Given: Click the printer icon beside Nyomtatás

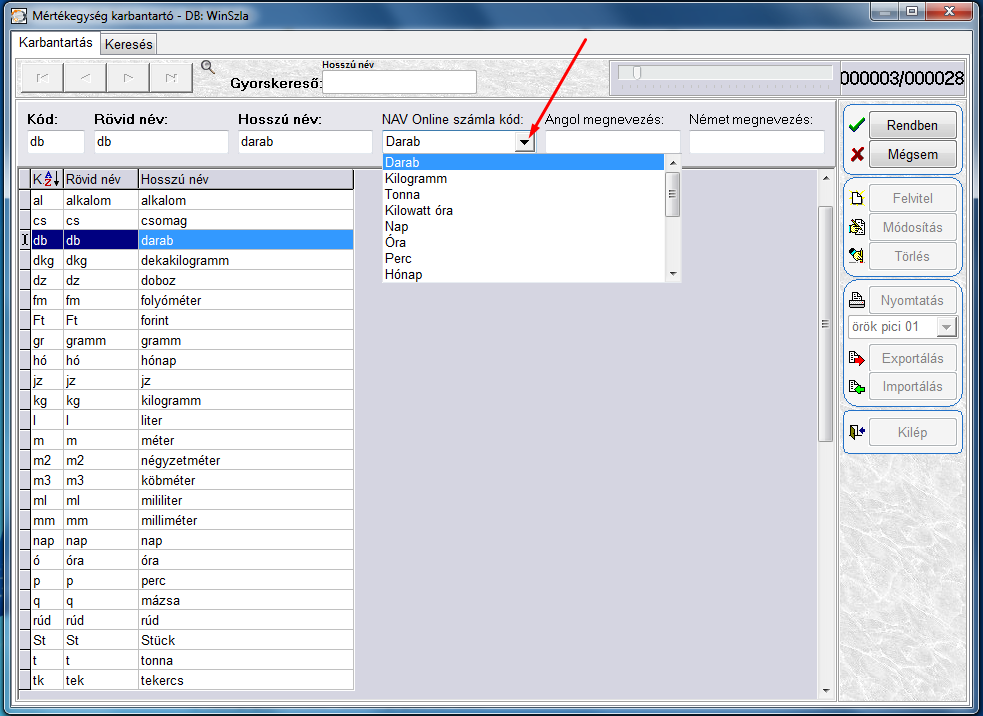Looking at the screenshot, I should [856, 300].
